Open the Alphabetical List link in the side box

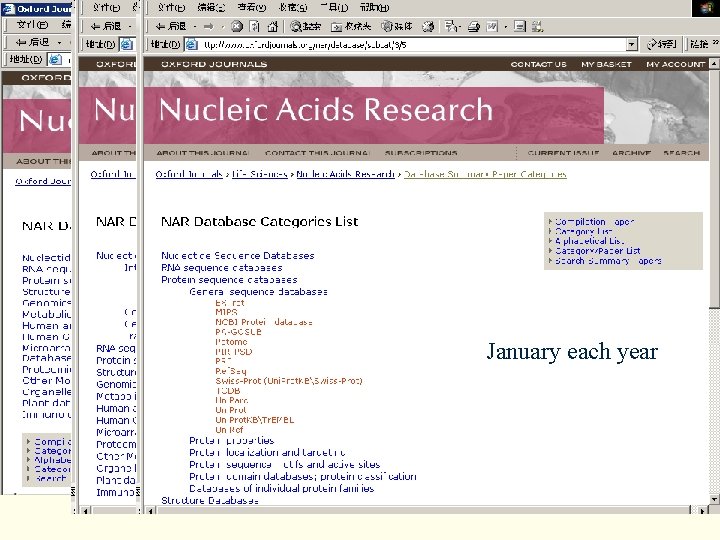point(590,241)
